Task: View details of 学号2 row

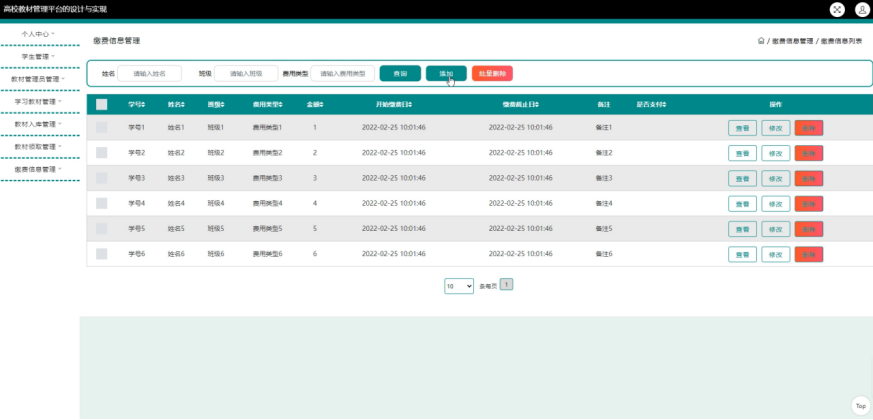Action: coord(742,153)
